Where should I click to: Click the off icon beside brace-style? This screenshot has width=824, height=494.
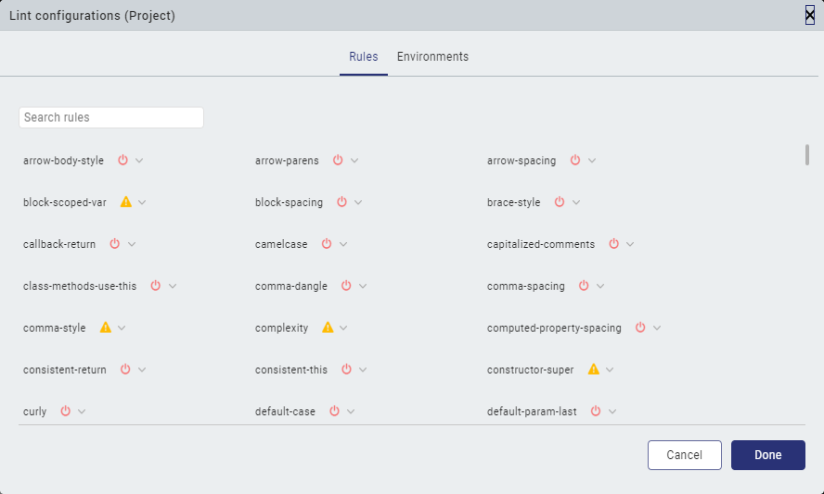coord(559,202)
